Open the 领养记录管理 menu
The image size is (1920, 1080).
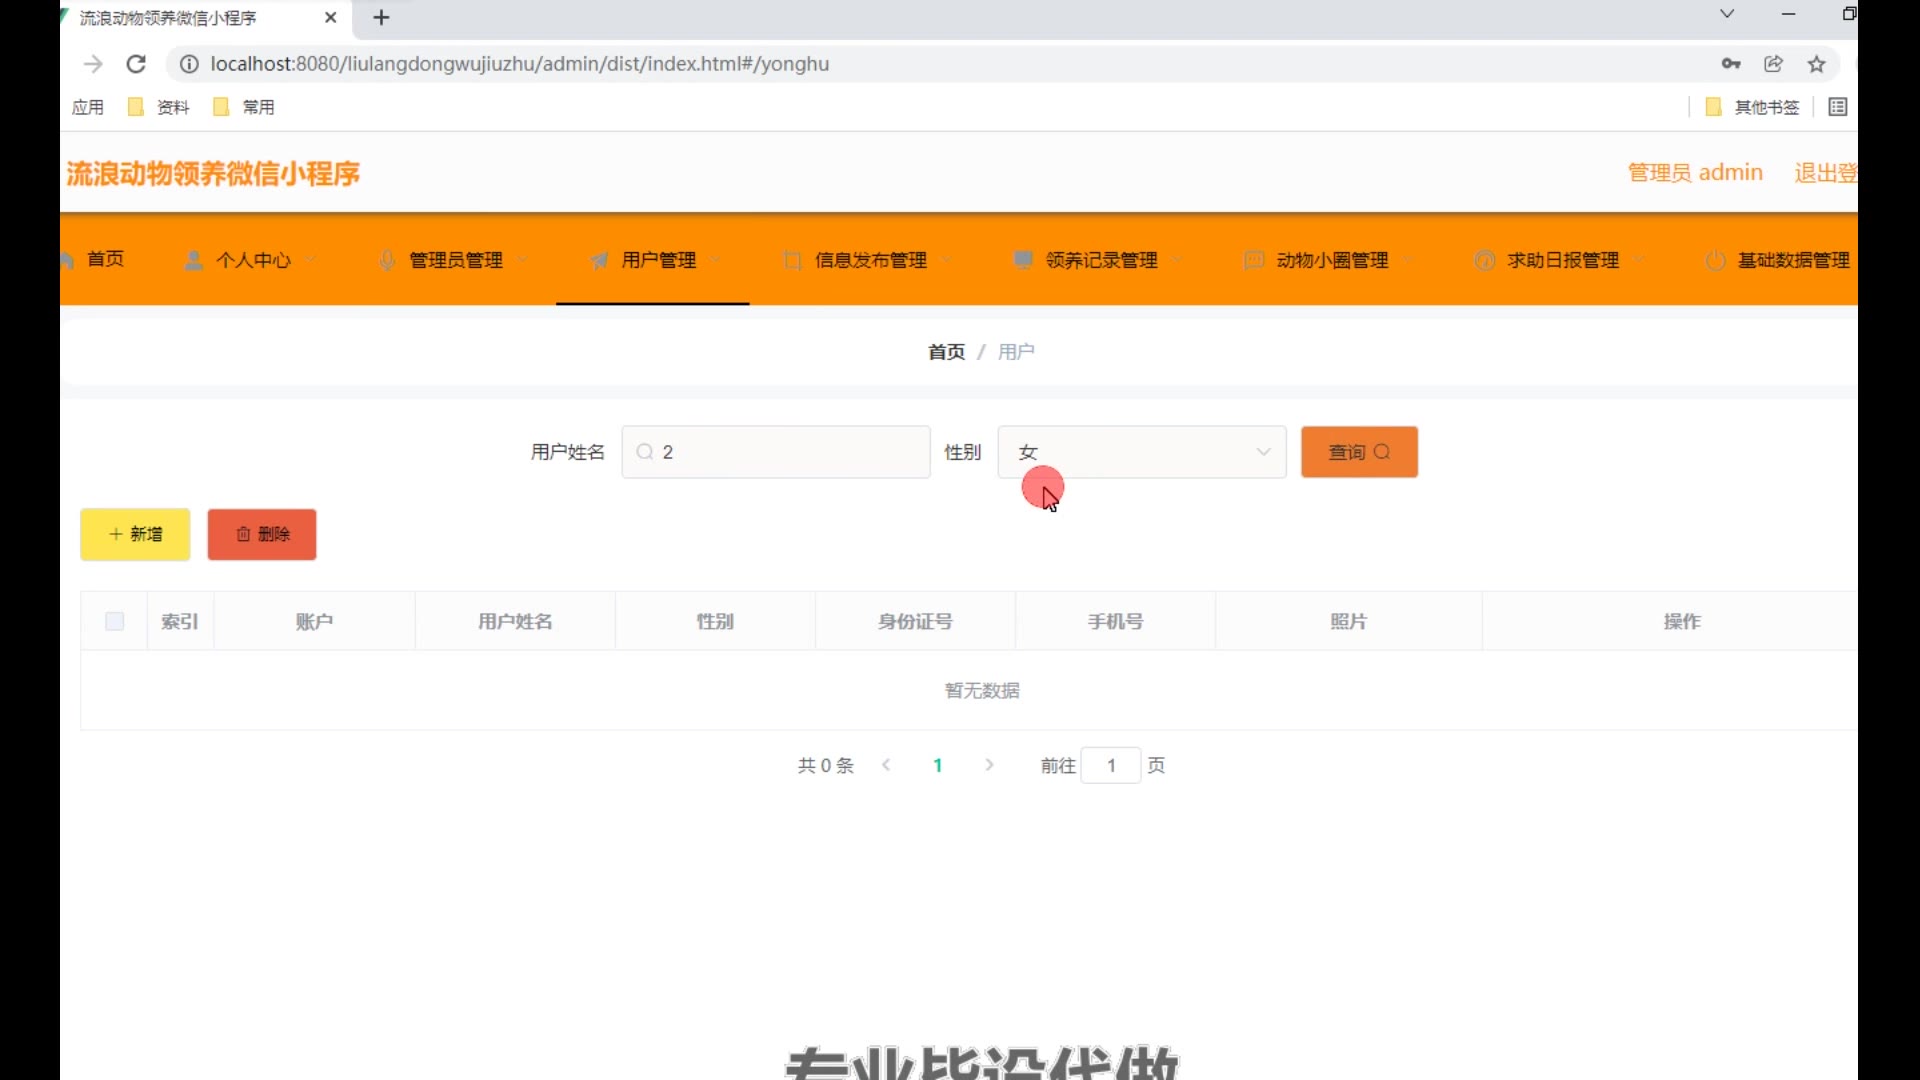[1100, 260]
